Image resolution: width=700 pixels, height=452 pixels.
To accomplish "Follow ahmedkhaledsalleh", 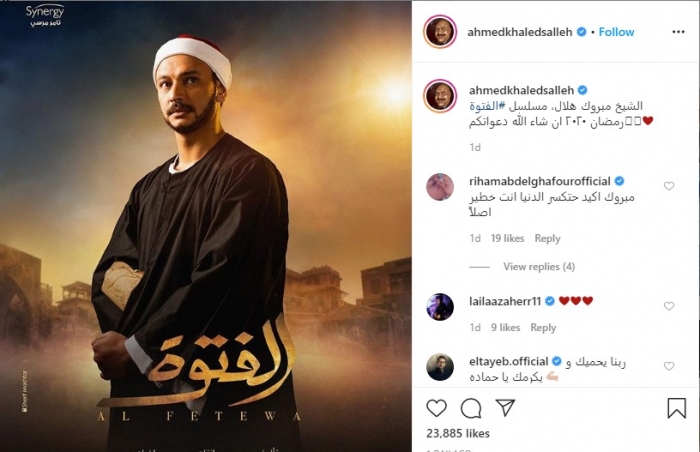I will (x=616, y=32).
